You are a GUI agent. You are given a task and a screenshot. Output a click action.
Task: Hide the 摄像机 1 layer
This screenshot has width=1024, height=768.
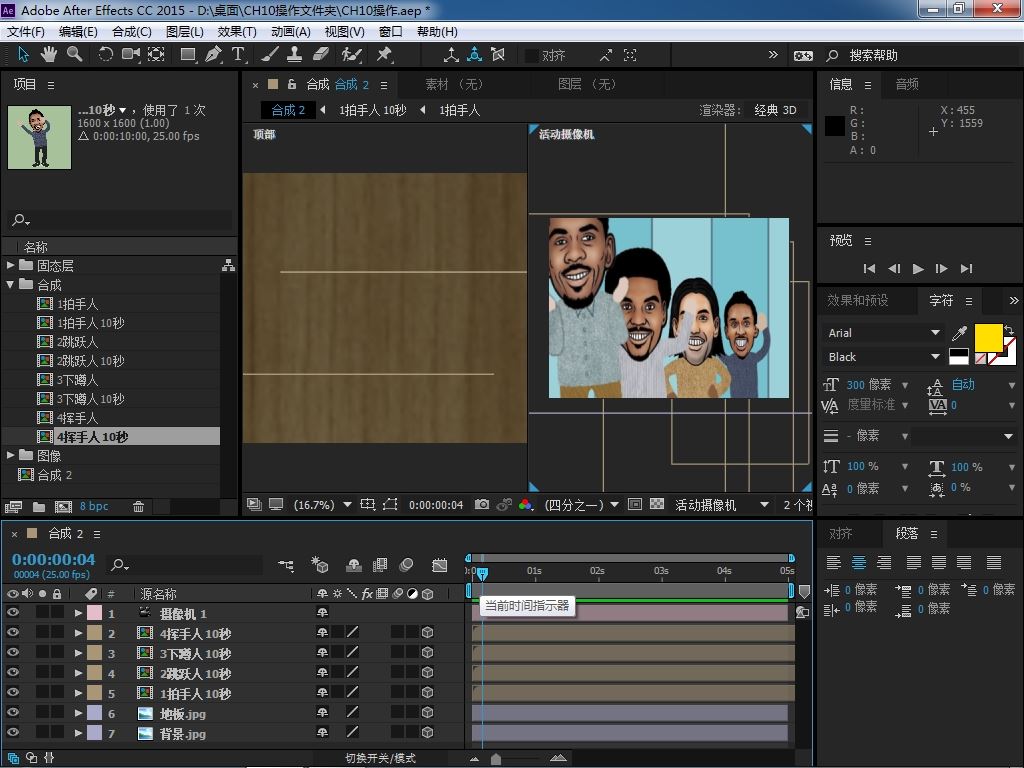pyautogui.click(x=12, y=613)
